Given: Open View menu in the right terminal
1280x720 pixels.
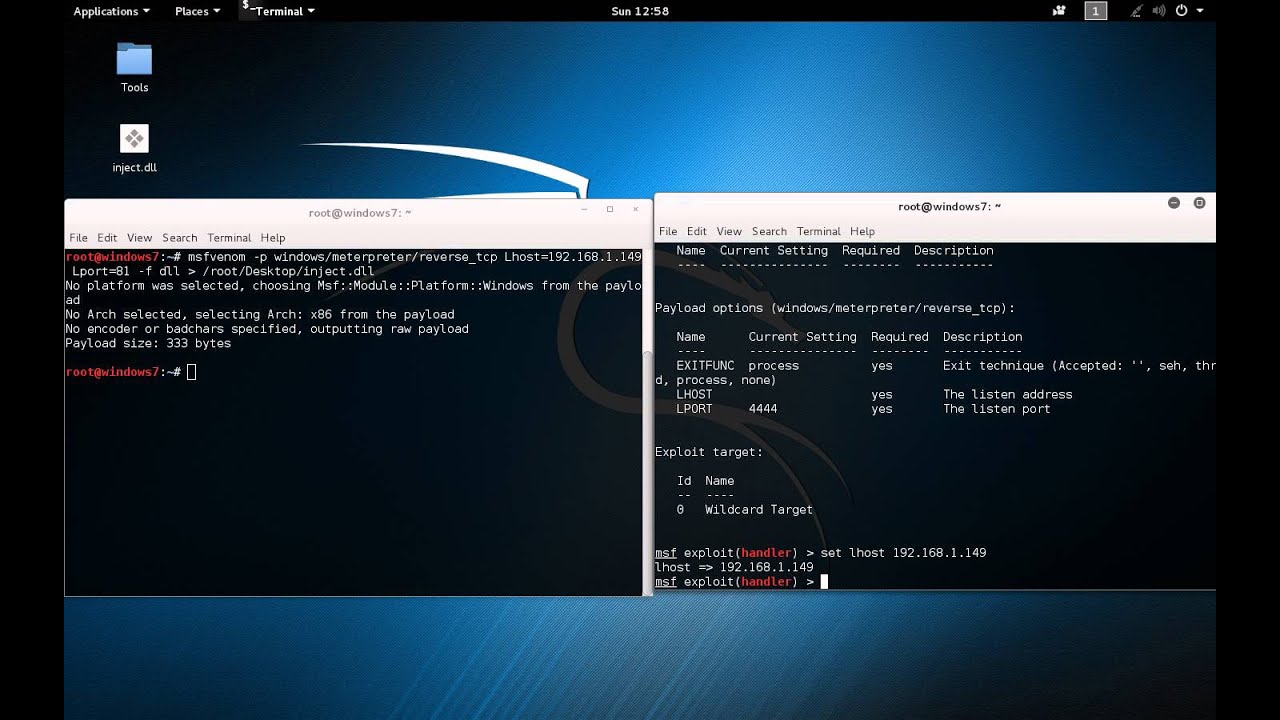Looking at the screenshot, I should point(729,232).
